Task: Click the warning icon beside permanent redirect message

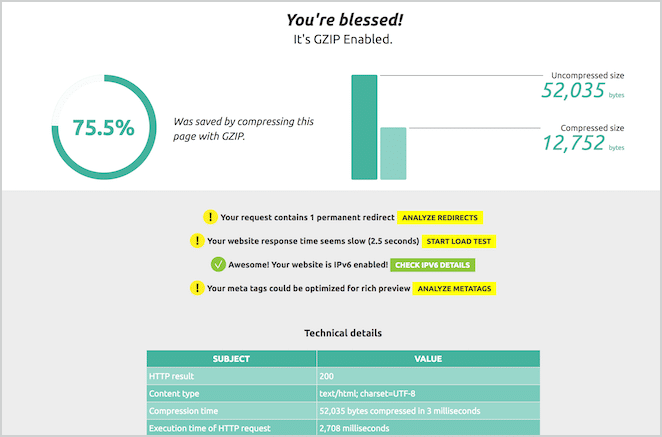Action: [210, 216]
